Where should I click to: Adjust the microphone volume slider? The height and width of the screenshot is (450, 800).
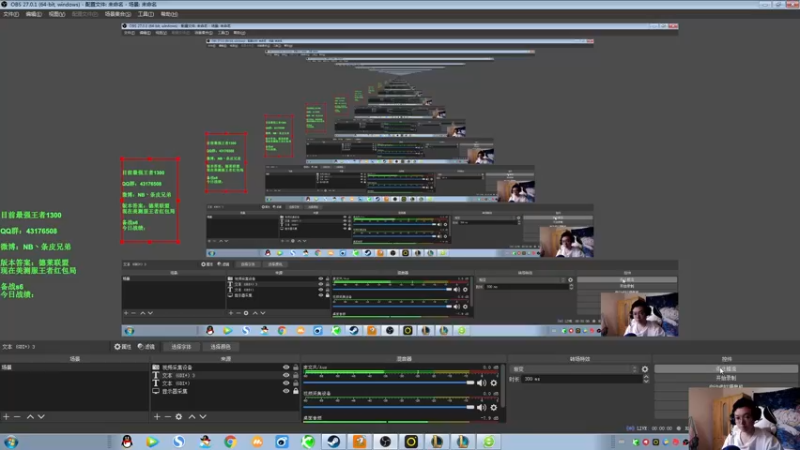[x=389, y=383]
